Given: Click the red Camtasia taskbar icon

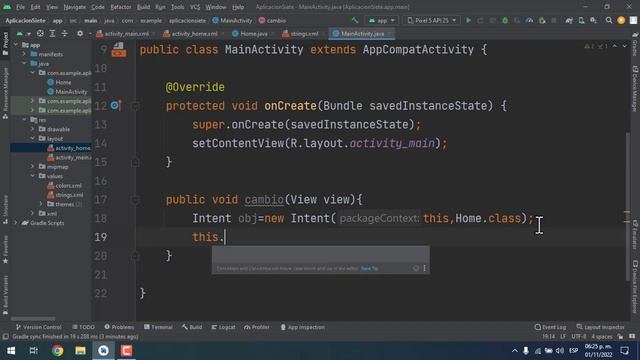Looking at the screenshot, I should tap(127, 351).
